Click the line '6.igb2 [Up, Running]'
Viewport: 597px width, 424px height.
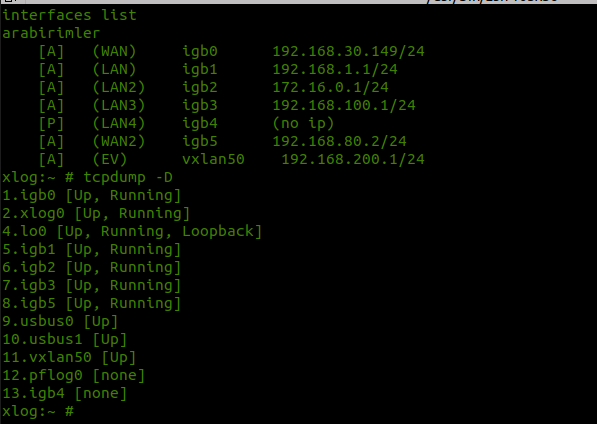[x=91, y=267]
